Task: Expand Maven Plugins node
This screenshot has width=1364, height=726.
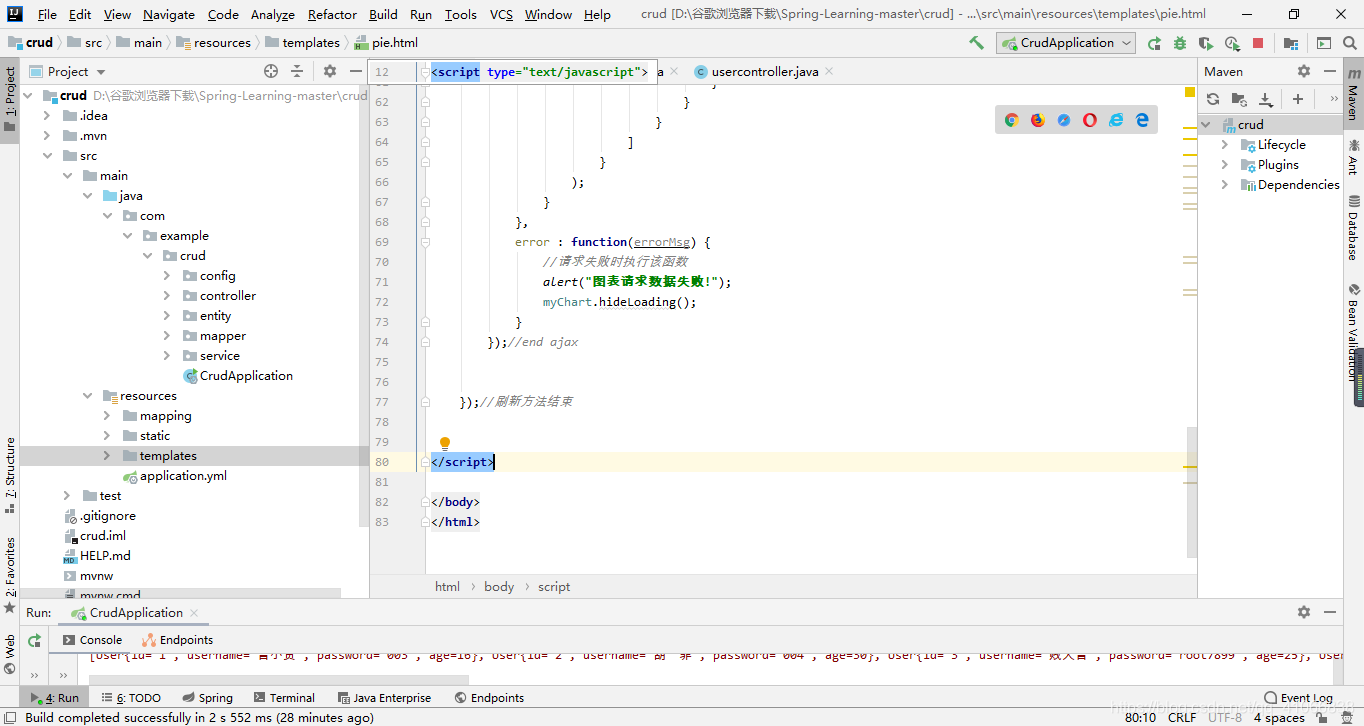Action: click(x=1225, y=165)
